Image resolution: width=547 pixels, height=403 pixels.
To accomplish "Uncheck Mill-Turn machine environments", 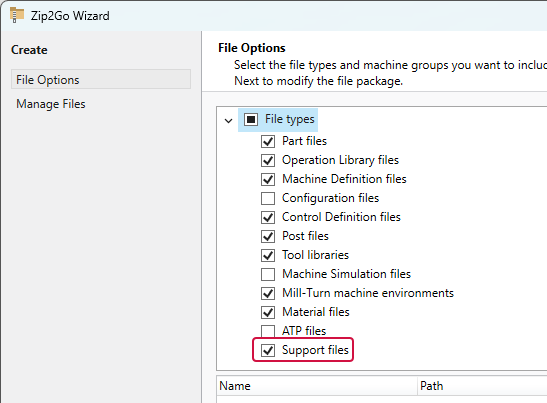I will pos(268,293).
